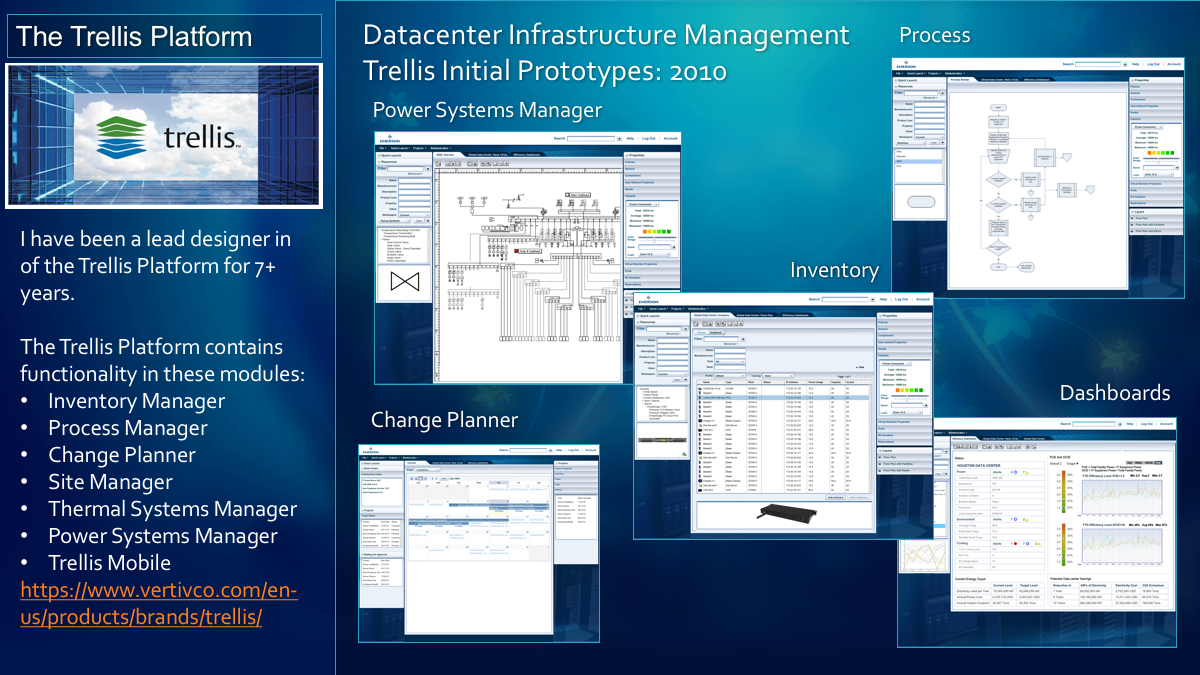The height and width of the screenshot is (675, 1200).
Task: Open Quick Launch menu in Power Systems Manager
Action: coord(400,148)
